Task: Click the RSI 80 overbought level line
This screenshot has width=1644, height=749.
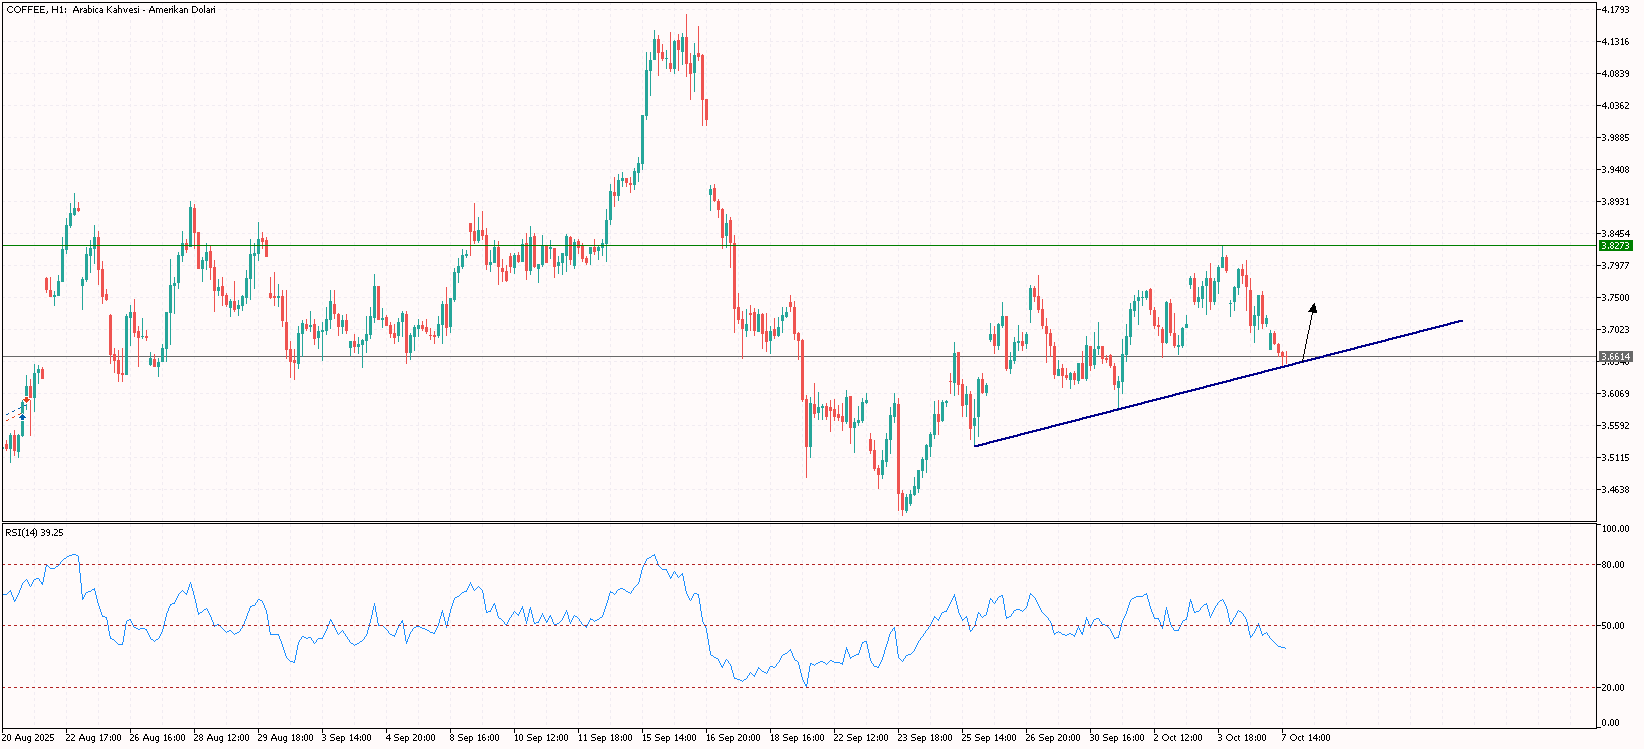Action: click(x=400, y=564)
